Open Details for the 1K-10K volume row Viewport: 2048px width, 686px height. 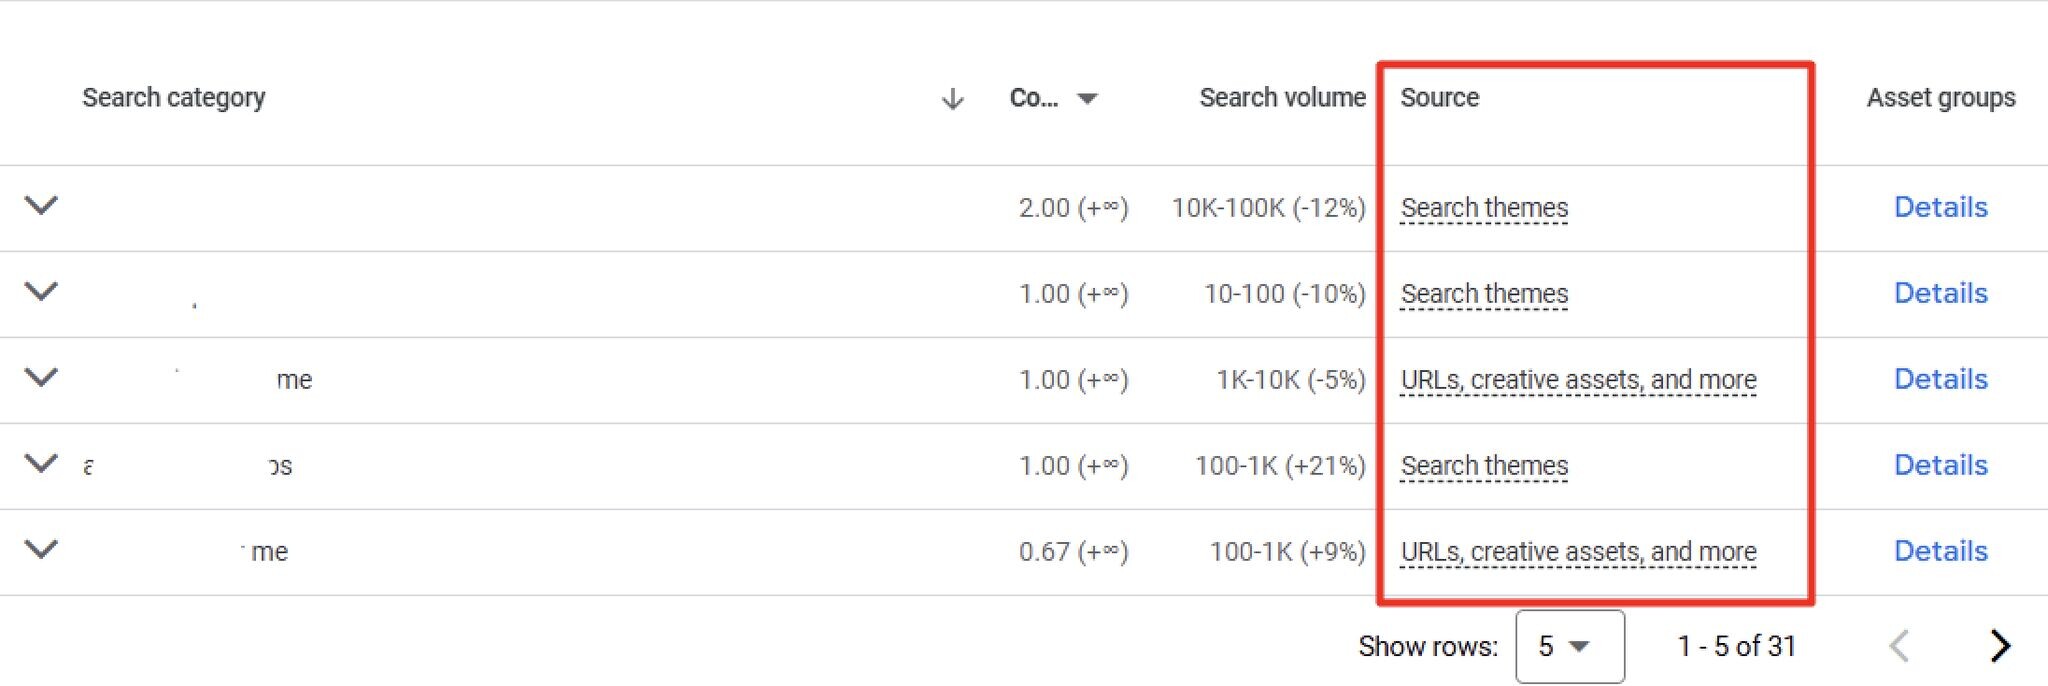(1940, 379)
